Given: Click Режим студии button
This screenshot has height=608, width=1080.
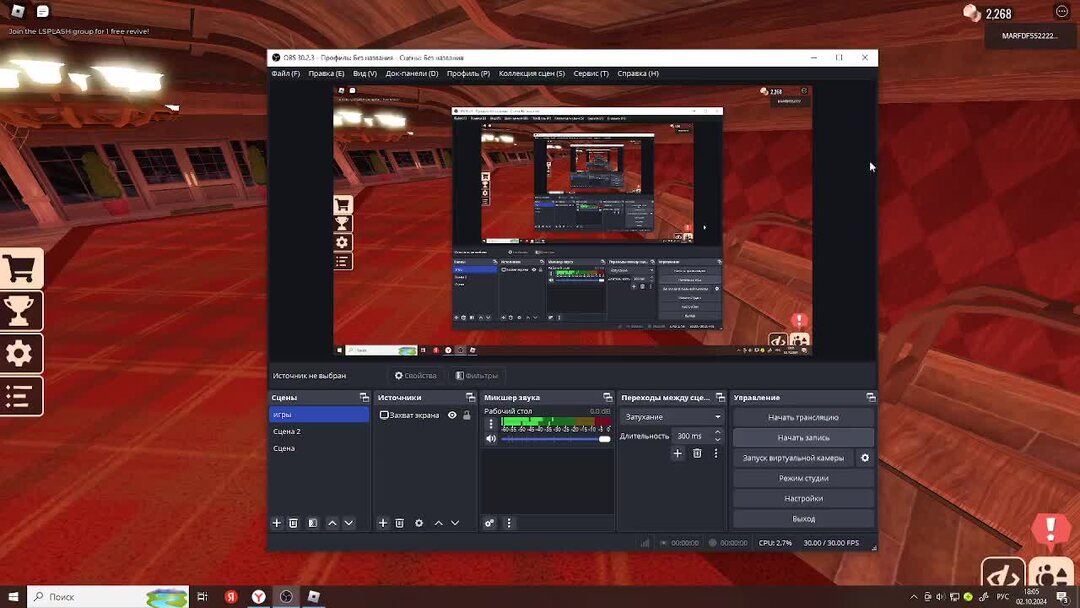Looking at the screenshot, I should [804, 479].
